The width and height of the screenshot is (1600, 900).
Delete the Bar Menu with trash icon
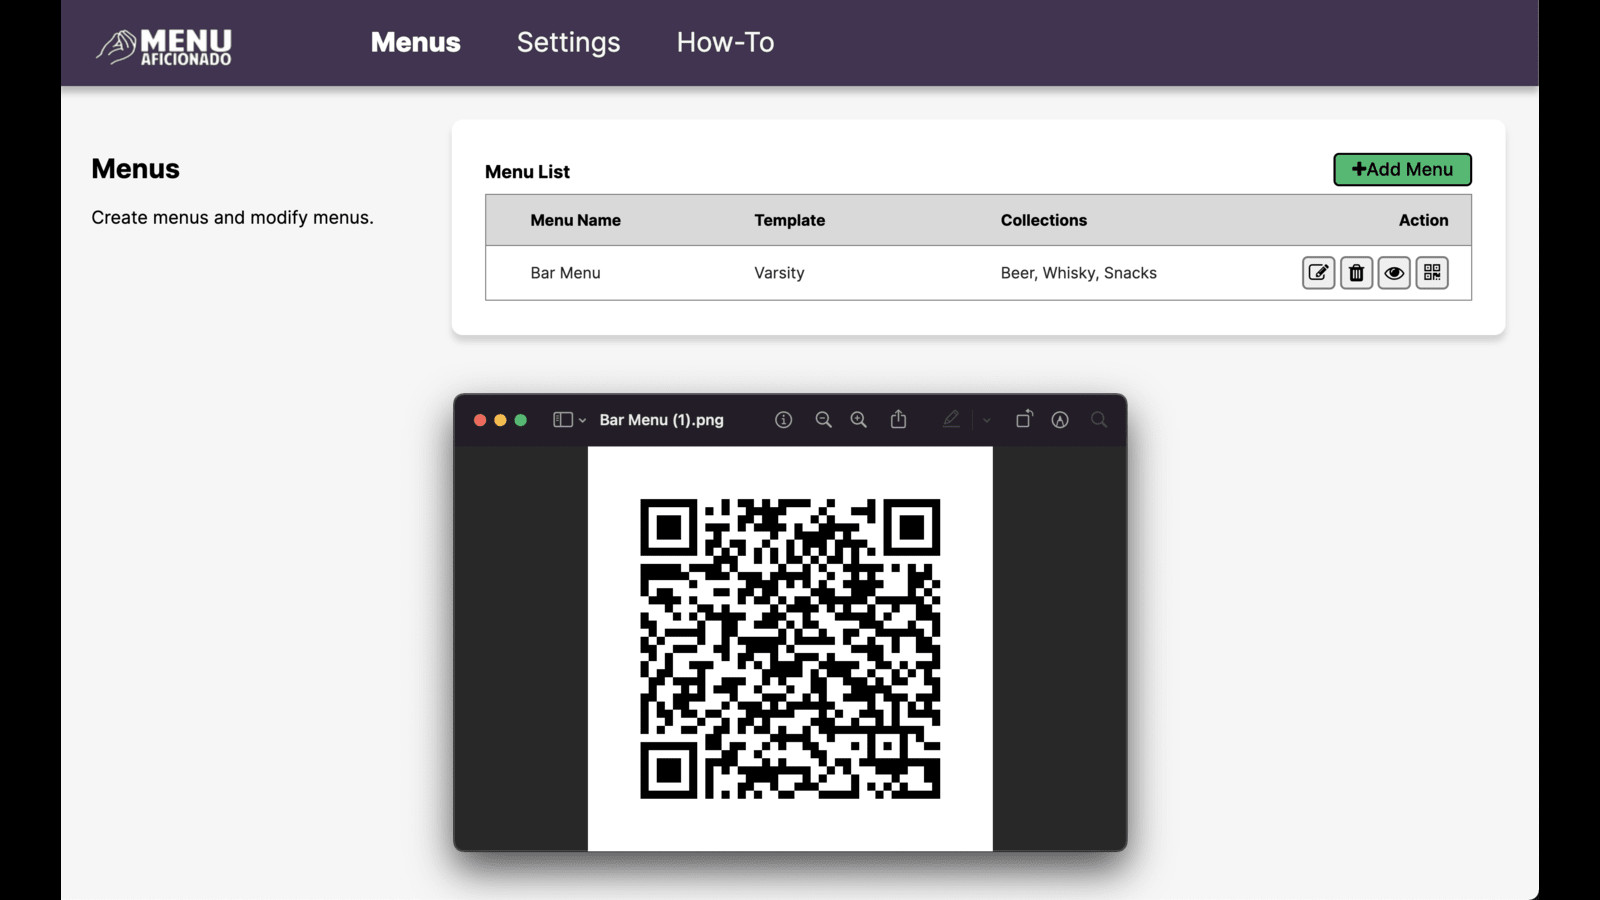coord(1356,273)
